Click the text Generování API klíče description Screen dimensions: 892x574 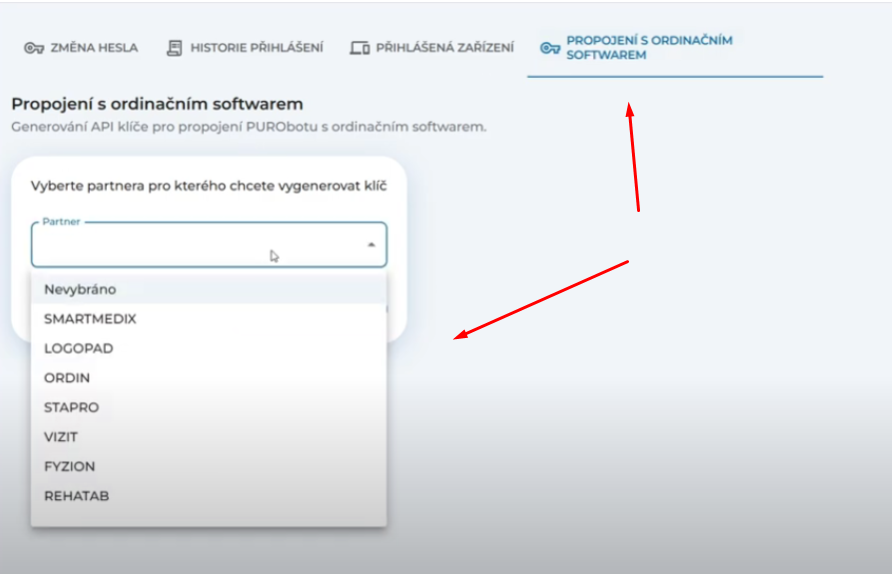tap(249, 127)
